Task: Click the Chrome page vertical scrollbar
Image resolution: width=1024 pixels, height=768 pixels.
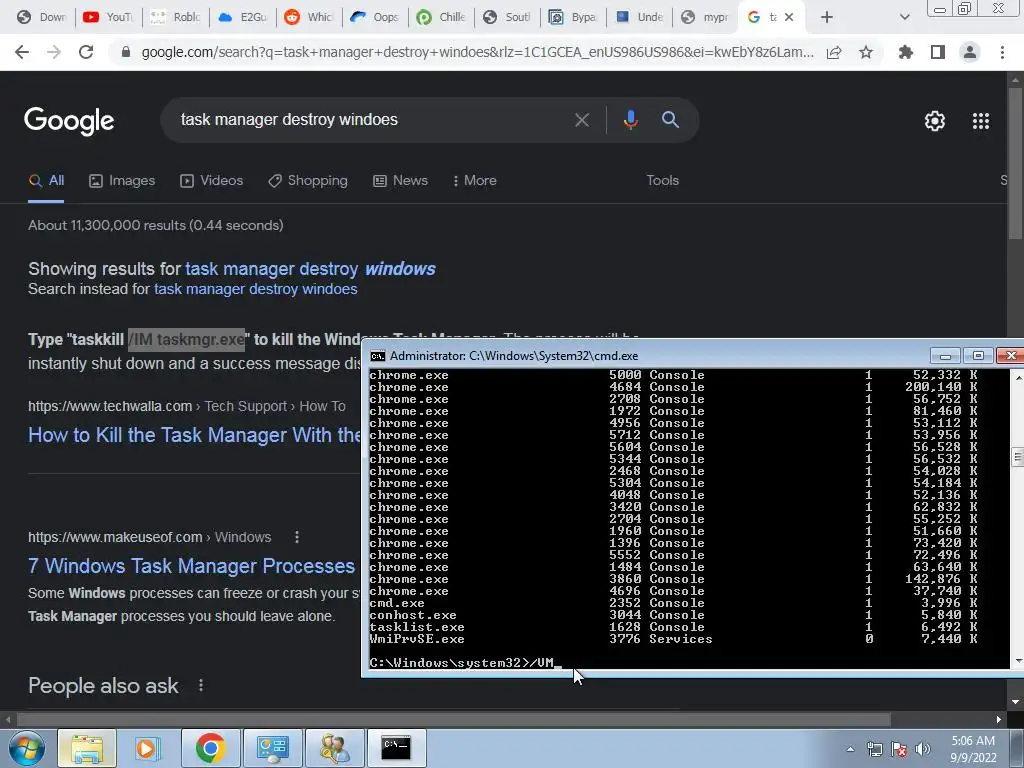Action: pos(1015,163)
